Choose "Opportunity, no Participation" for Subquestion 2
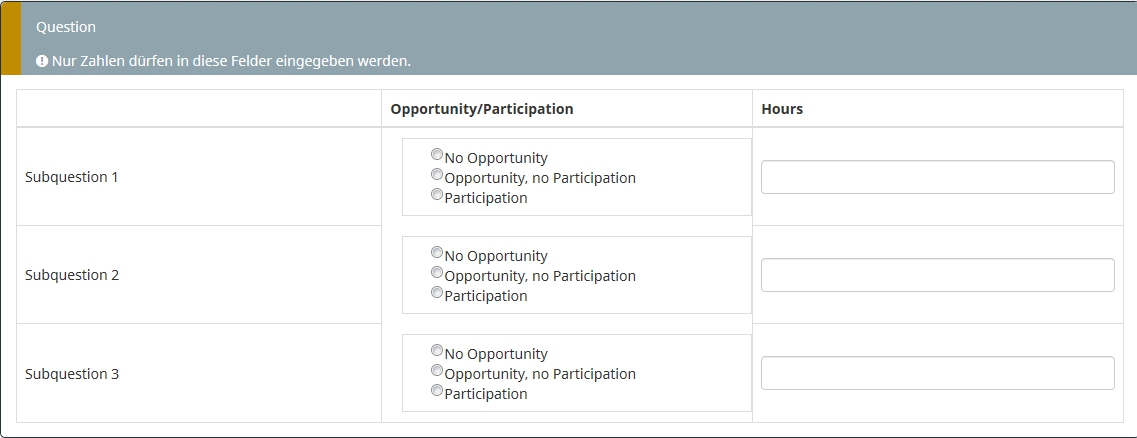The image size is (1137, 438). (x=437, y=273)
